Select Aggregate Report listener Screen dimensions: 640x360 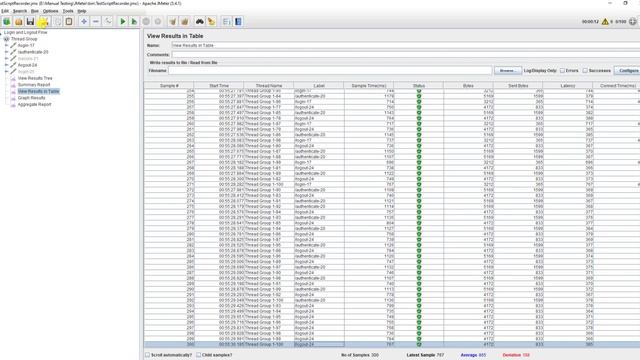click(34, 104)
